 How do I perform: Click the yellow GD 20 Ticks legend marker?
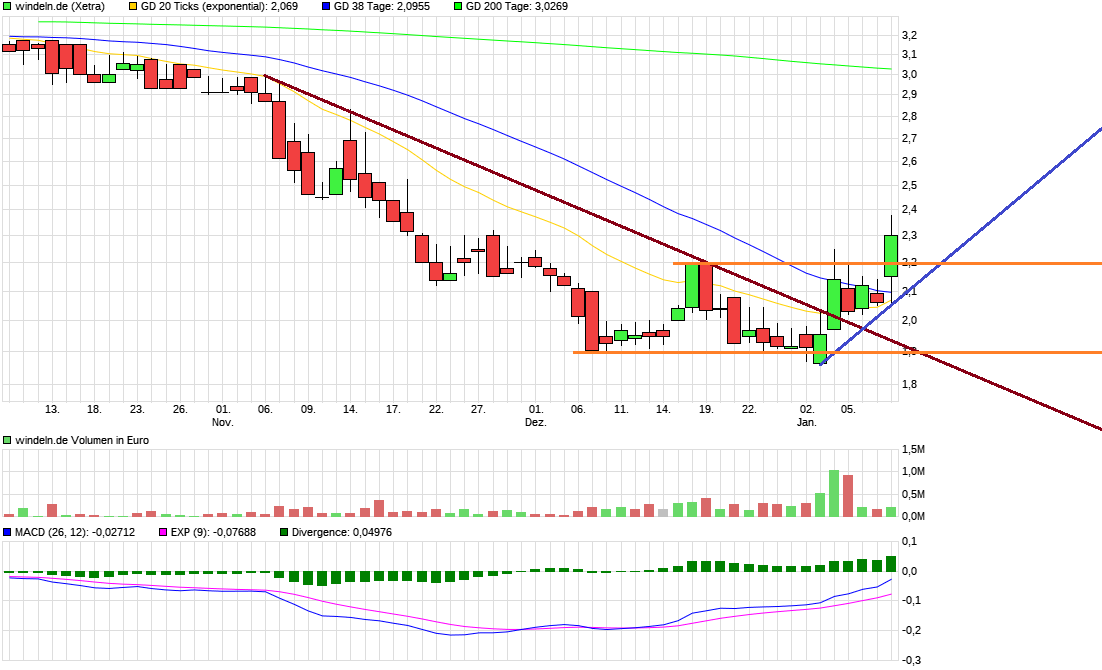pyautogui.click(x=133, y=6)
